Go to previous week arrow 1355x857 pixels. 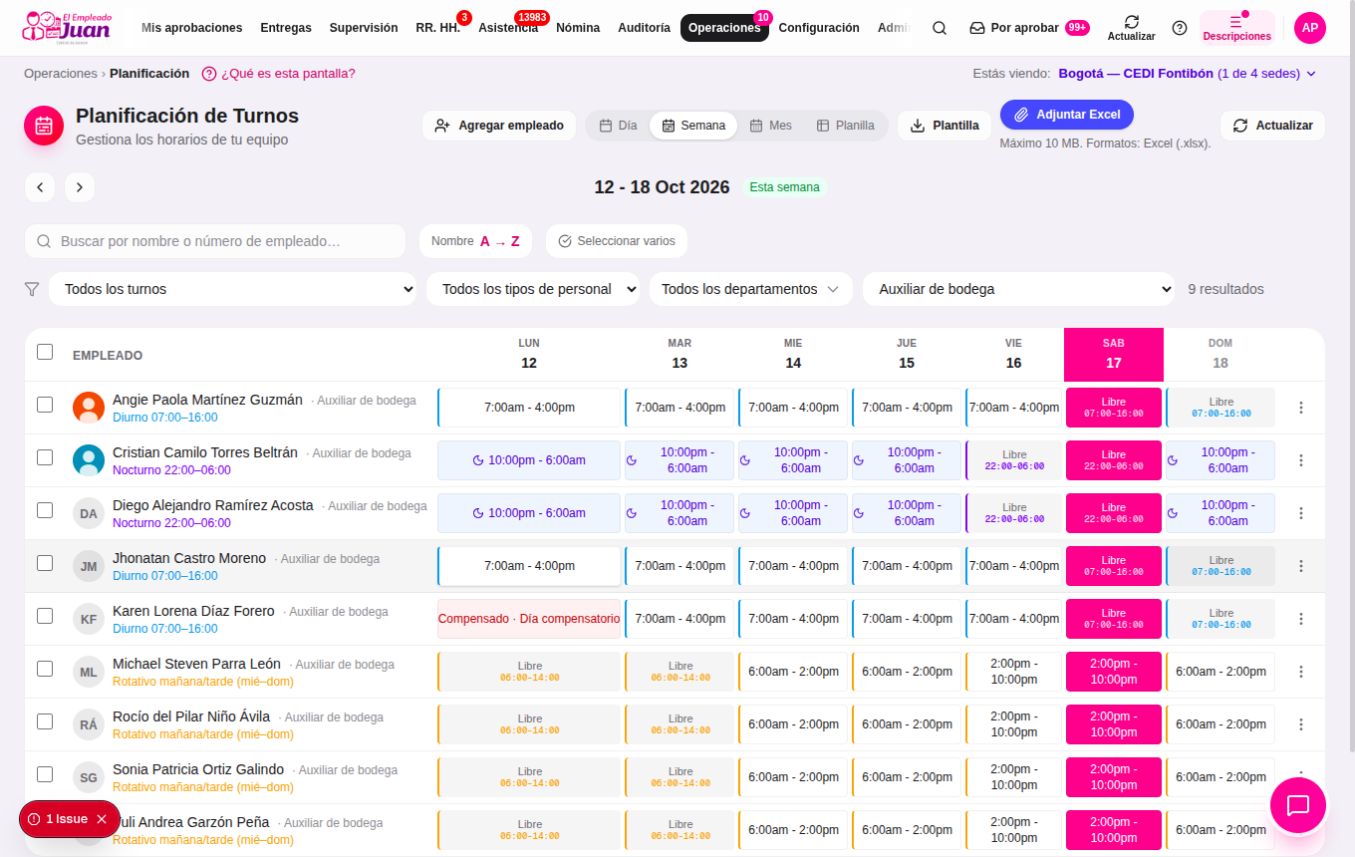tap(40, 187)
